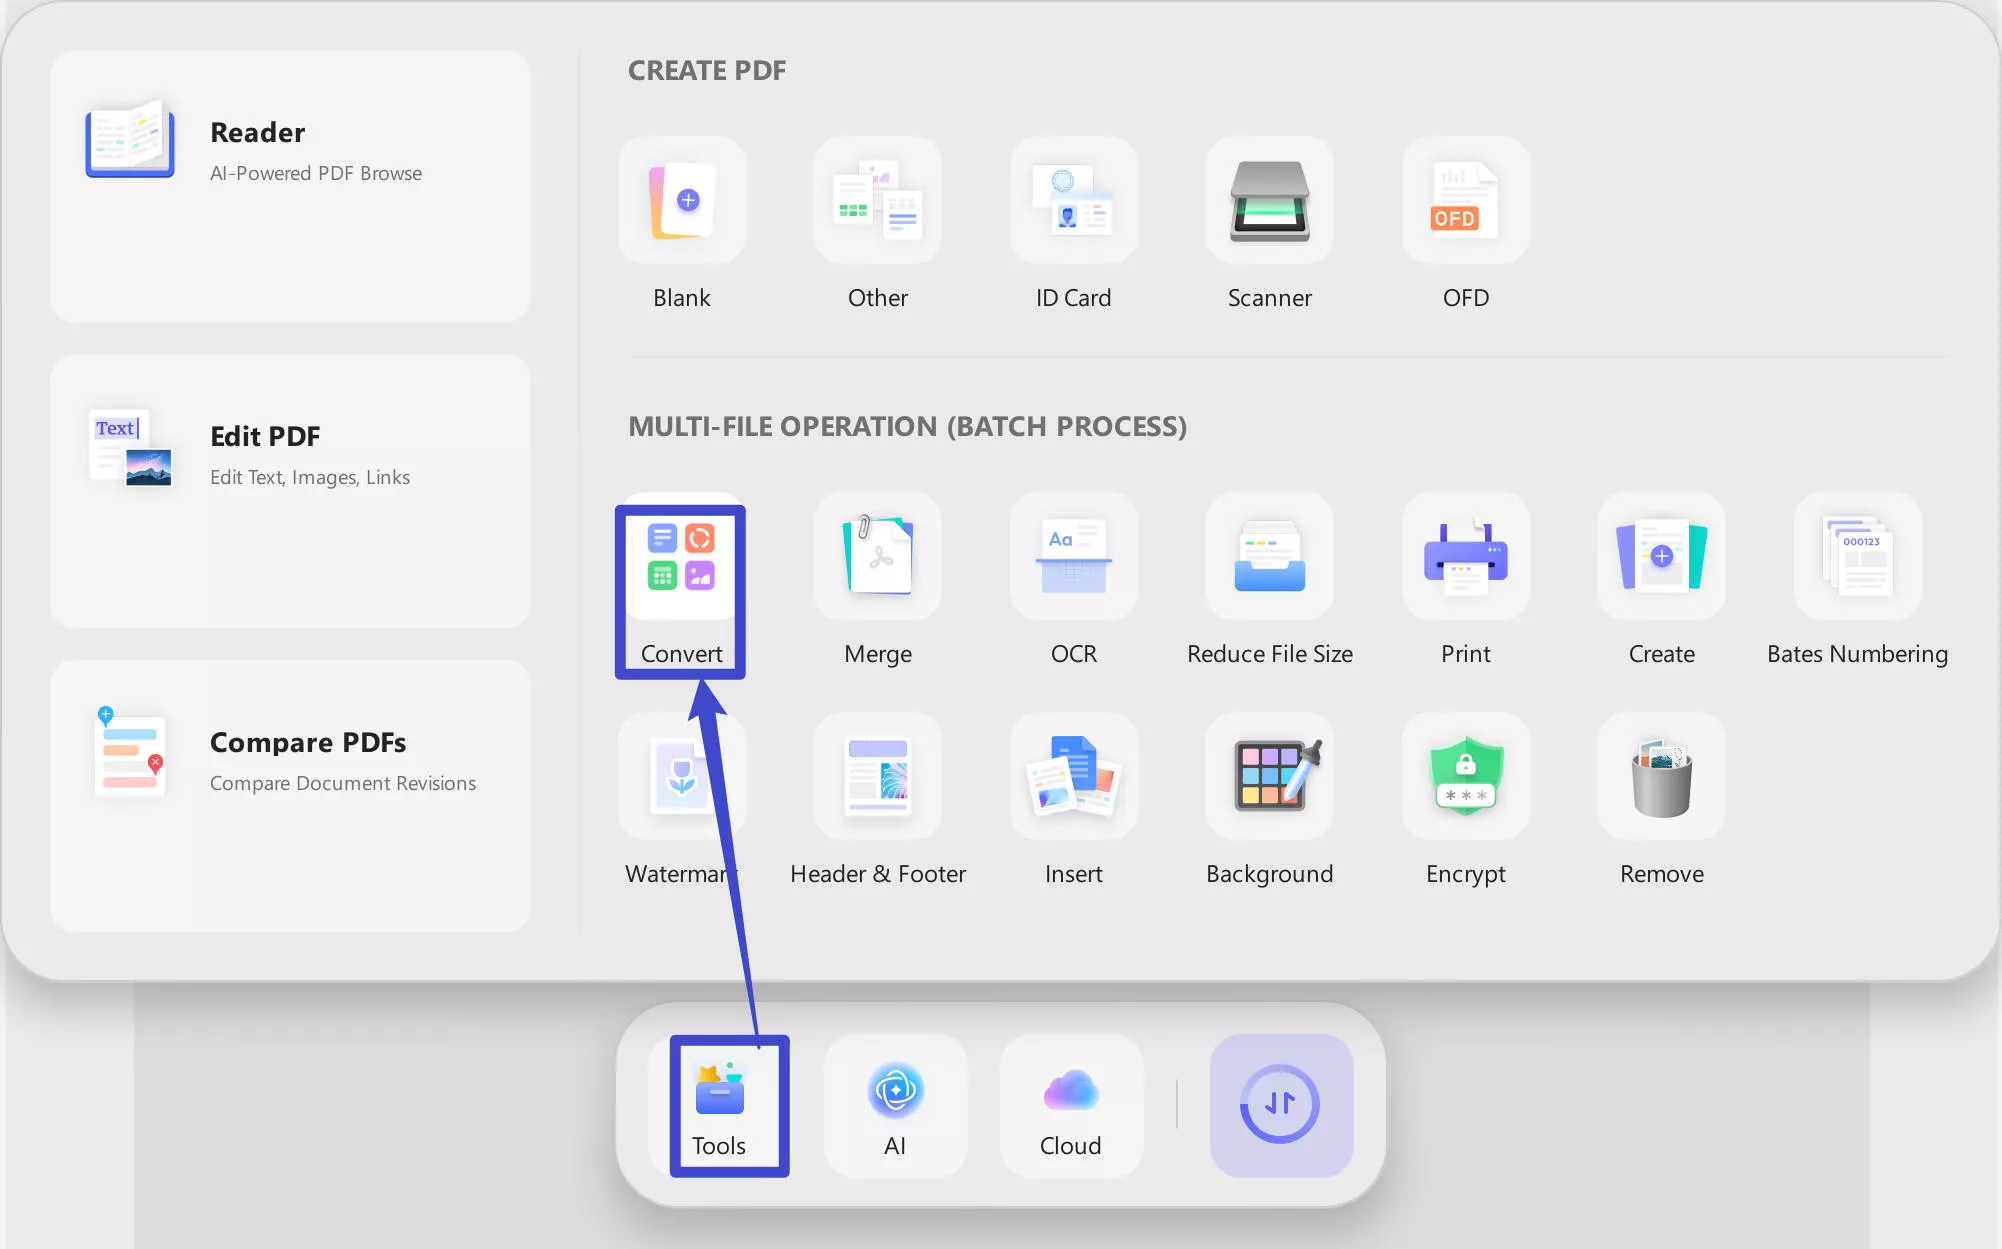Open Reduce File Size tool
2002x1249 pixels.
click(1269, 557)
